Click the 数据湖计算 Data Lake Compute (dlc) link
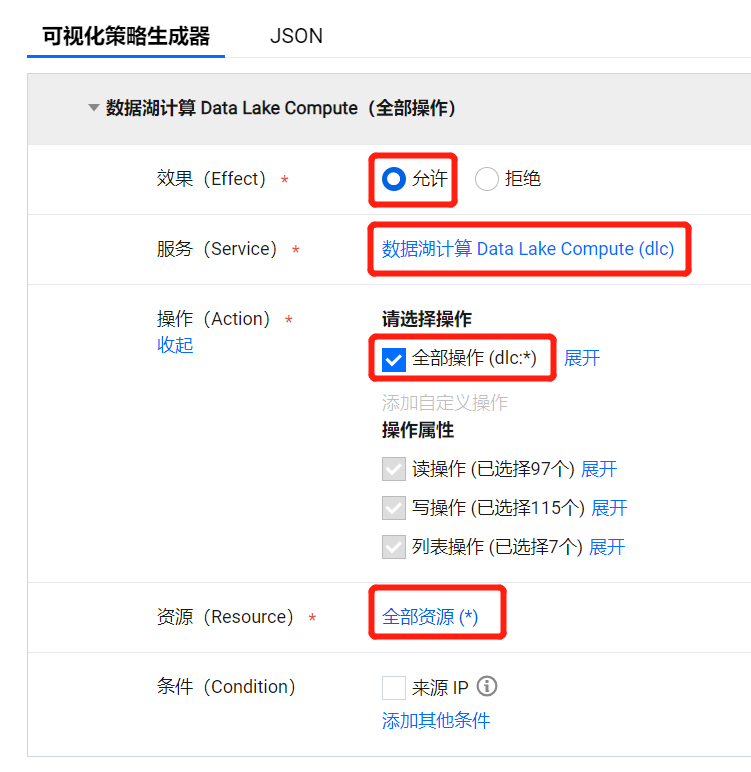 point(528,249)
